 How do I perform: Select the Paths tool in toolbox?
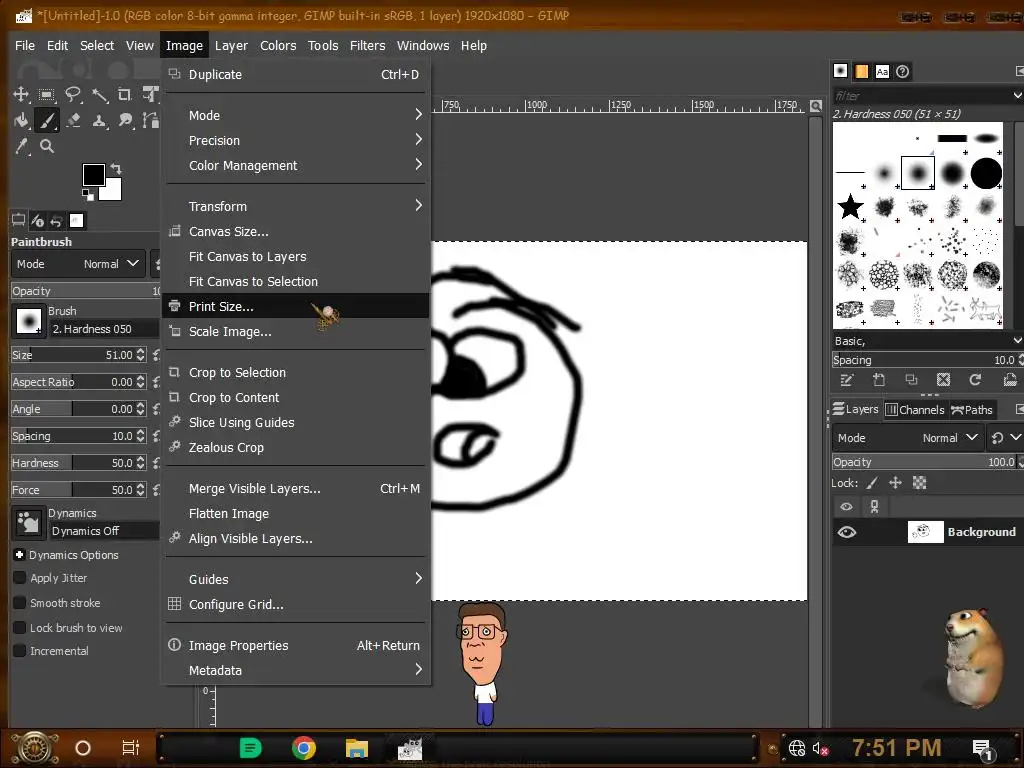click(x=151, y=120)
